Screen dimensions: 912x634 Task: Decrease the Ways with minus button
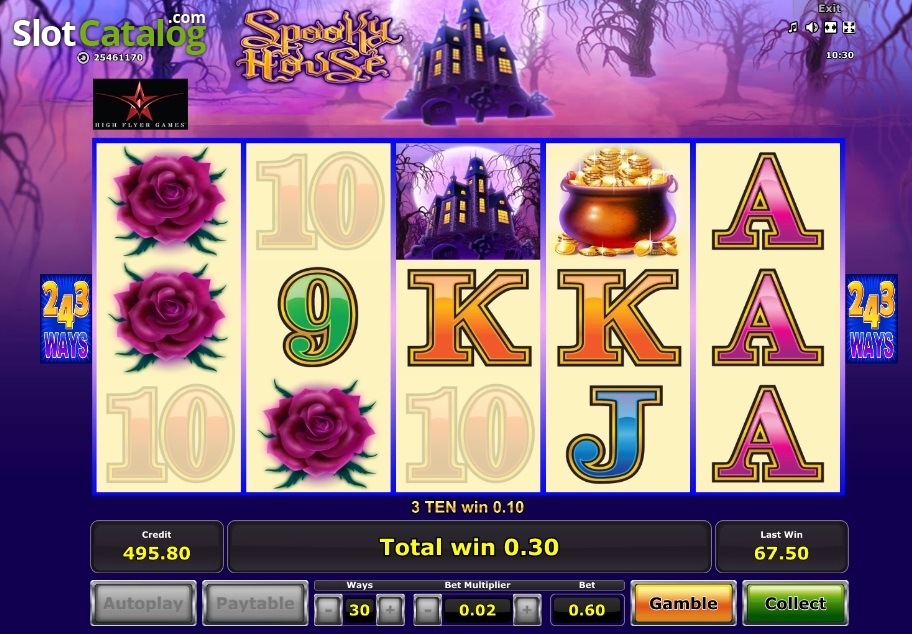[328, 610]
